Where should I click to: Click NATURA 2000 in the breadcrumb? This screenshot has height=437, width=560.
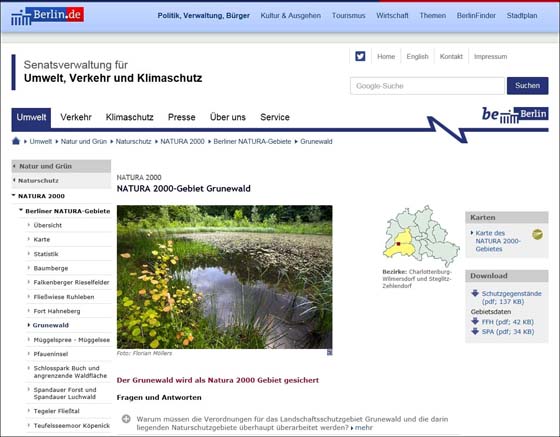(182, 141)
